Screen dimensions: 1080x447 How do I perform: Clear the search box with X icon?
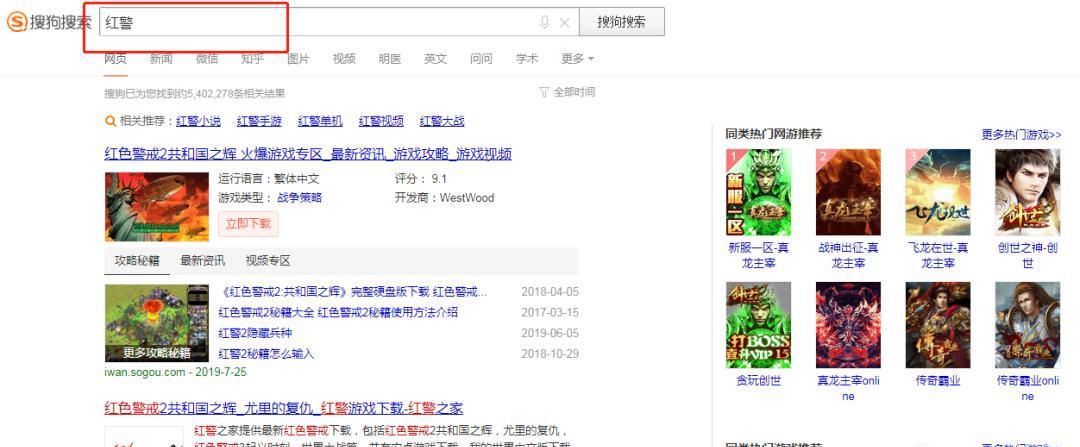tap(565, 23)
